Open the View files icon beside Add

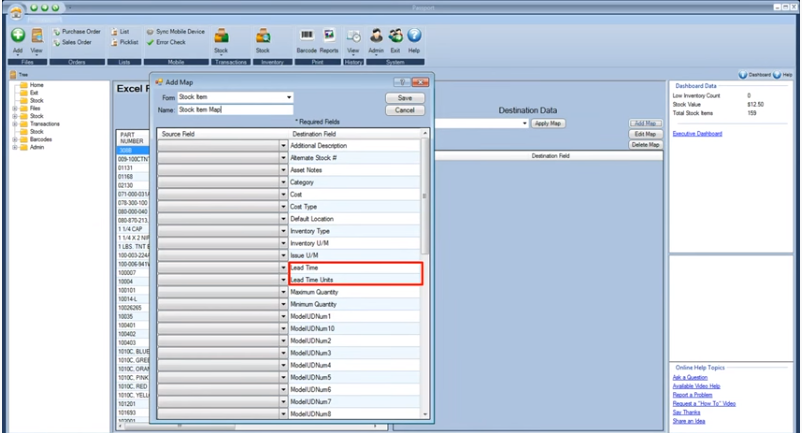37,35
